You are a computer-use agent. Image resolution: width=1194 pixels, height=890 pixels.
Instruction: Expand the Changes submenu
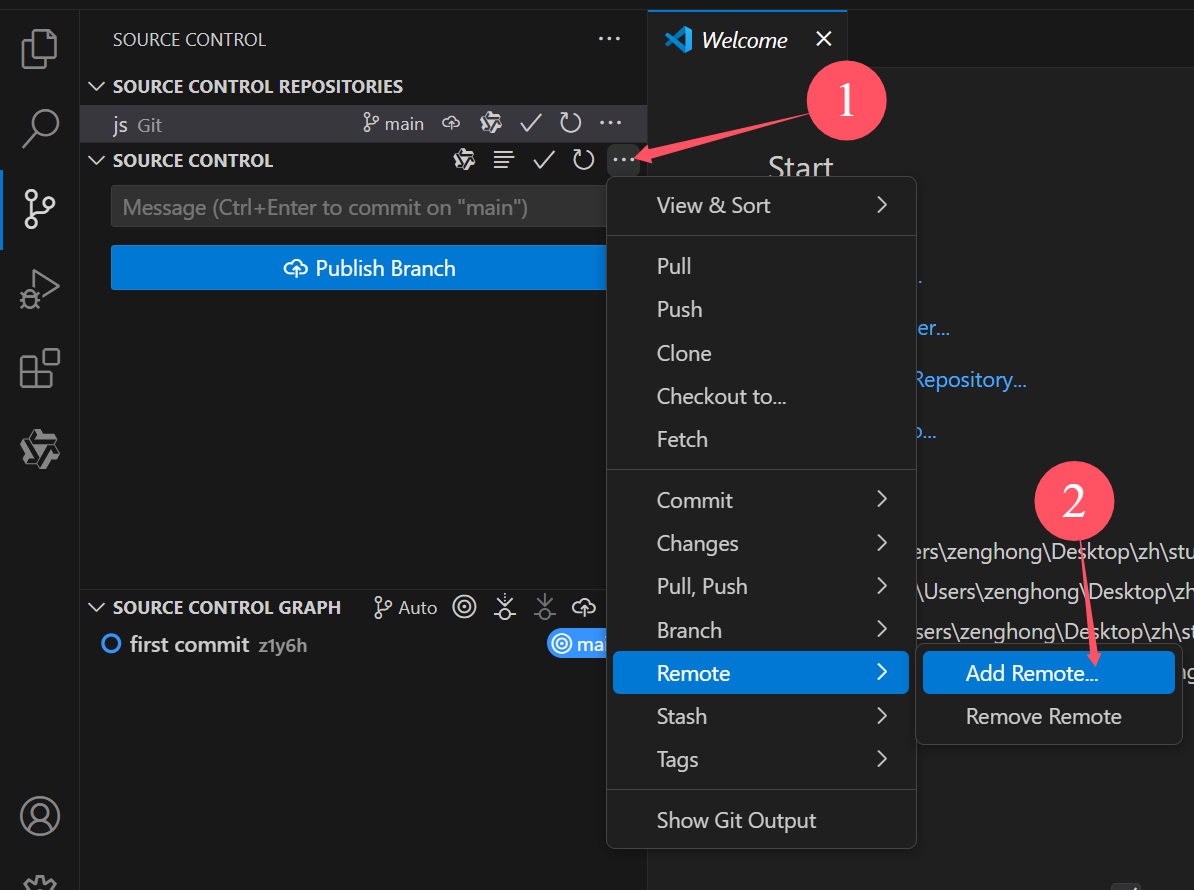(x=761, y=544)
